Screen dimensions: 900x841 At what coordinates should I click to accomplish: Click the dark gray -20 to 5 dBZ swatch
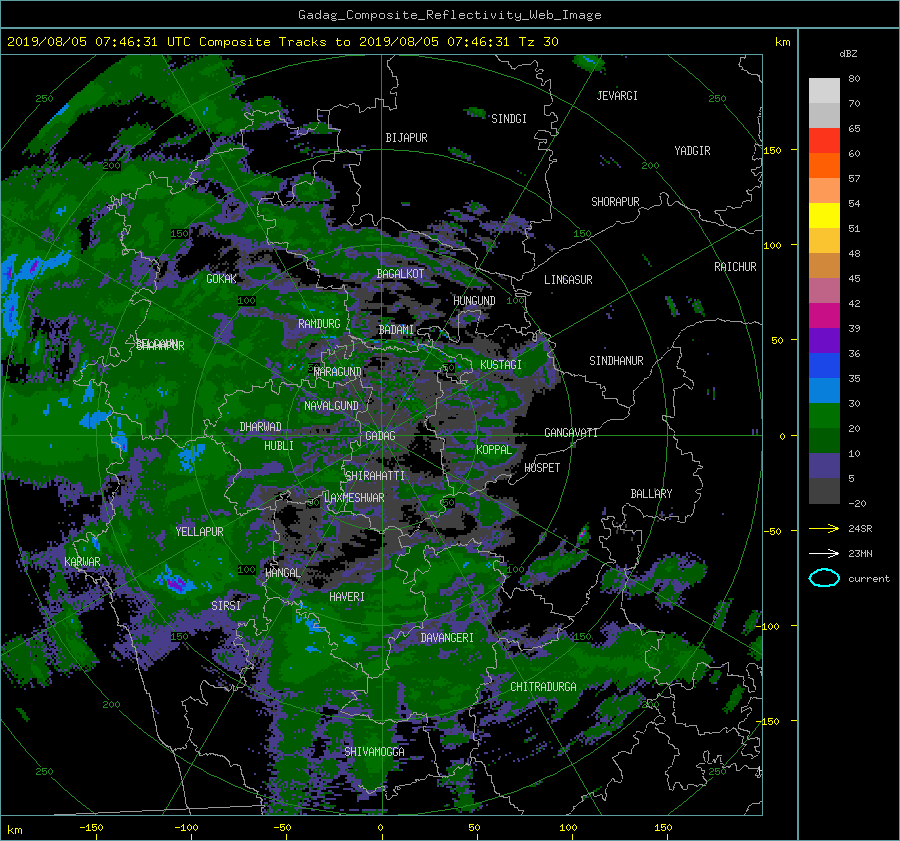coord(824,490)
